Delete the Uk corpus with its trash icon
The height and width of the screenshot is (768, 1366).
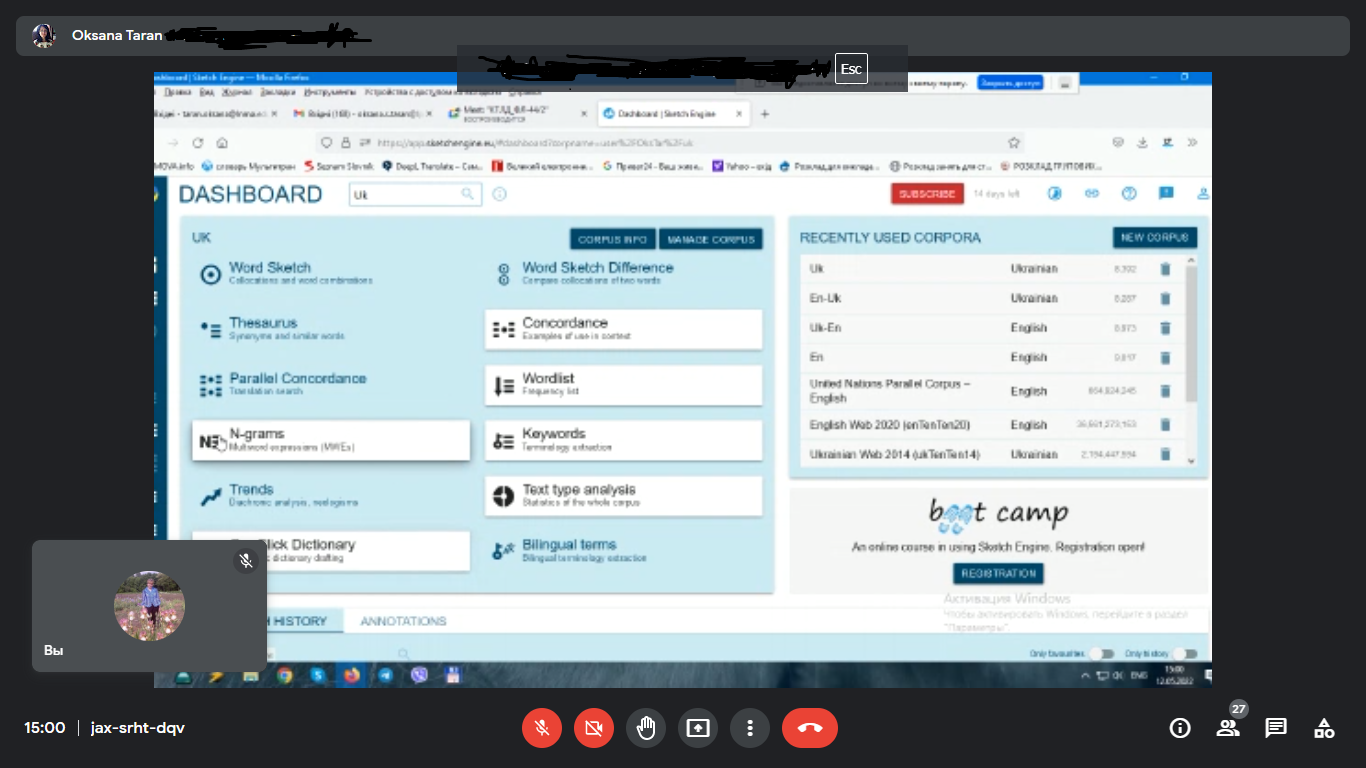coord(1165,269)
